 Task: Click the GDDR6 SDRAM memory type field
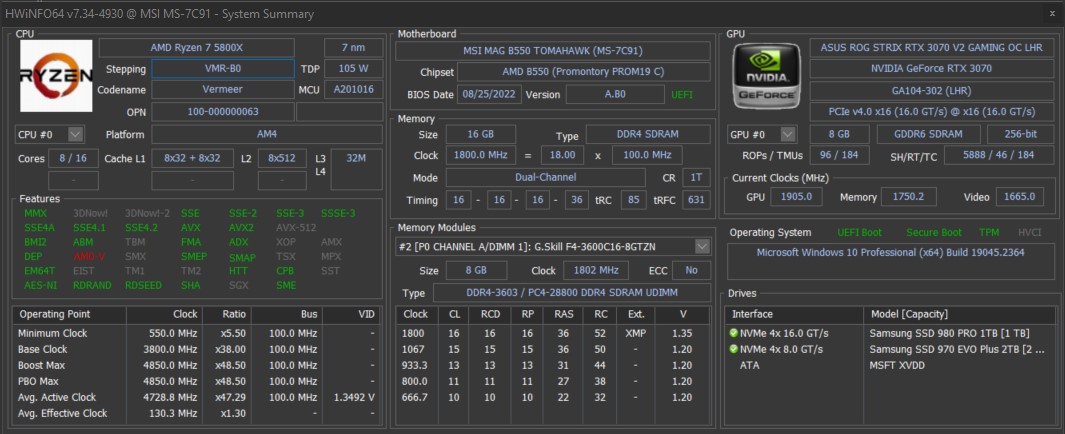[928, 134]
